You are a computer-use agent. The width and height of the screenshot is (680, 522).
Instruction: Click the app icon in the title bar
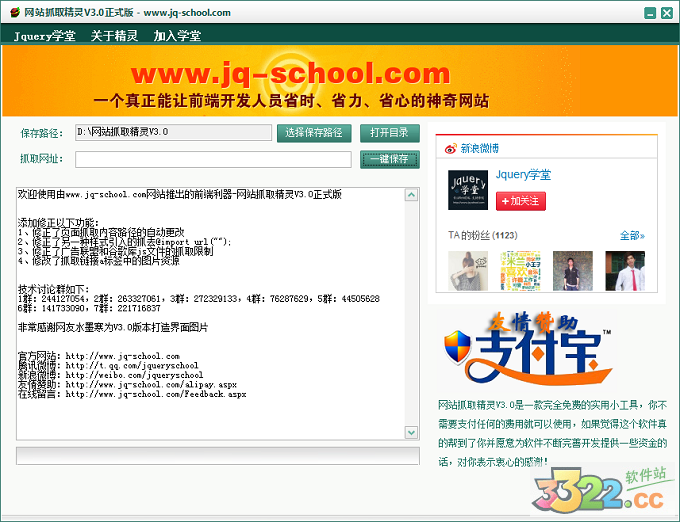pyautogui.click(x=14, y=12)
